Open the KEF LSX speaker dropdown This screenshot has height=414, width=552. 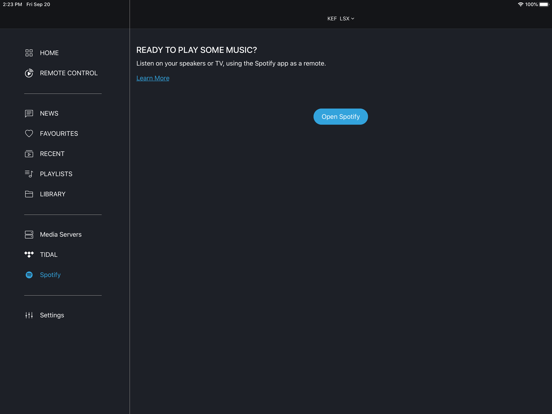340,19
